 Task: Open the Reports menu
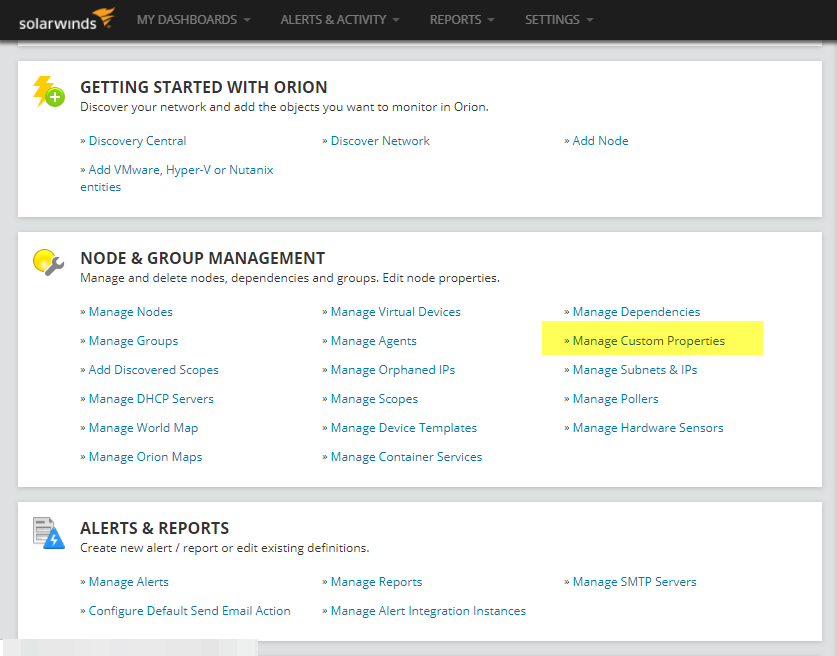[x=455, y=20]
